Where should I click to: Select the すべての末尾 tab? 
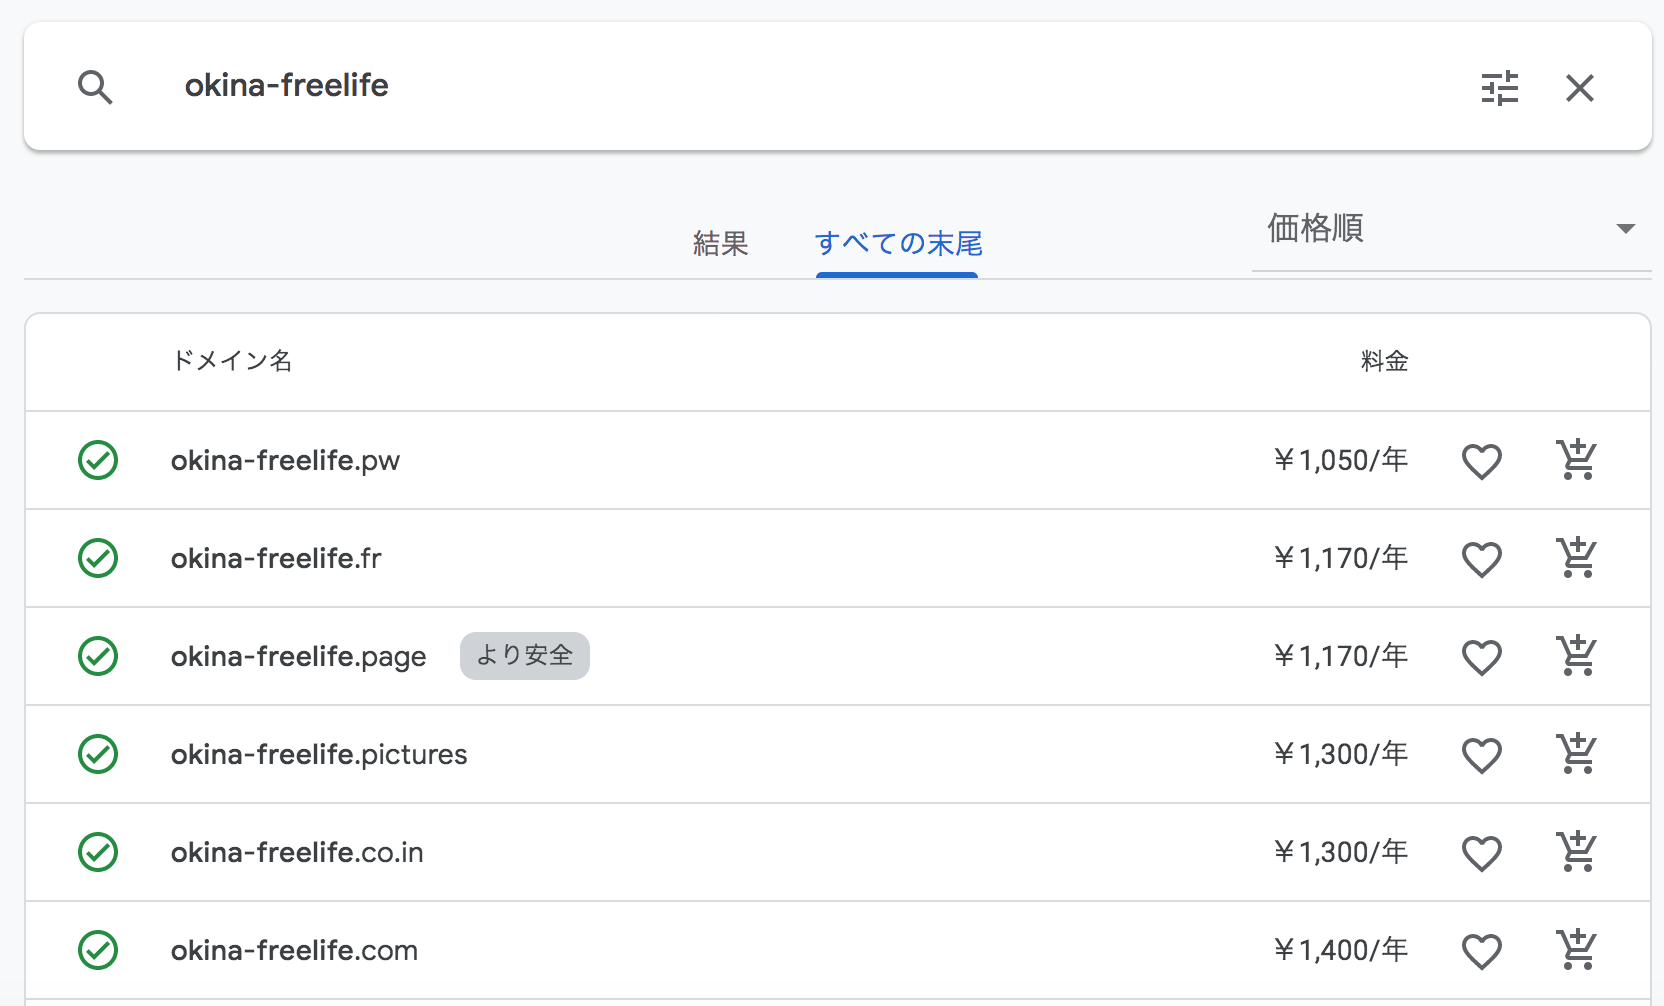click(x=898, y=243)
